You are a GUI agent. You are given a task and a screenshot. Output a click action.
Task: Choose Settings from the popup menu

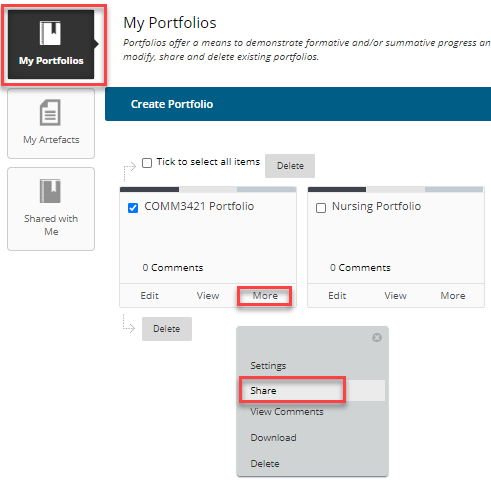point(268,366)
